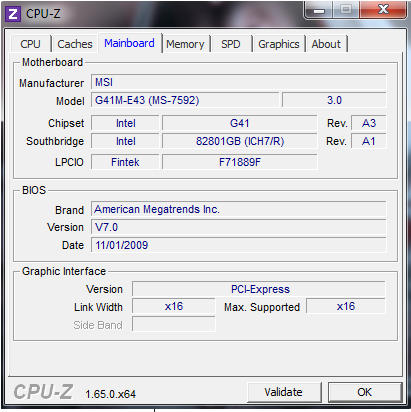Switch to the Graphics tab
The height and width of the screenshot is (412, 411).
click(x=279, y=44)
